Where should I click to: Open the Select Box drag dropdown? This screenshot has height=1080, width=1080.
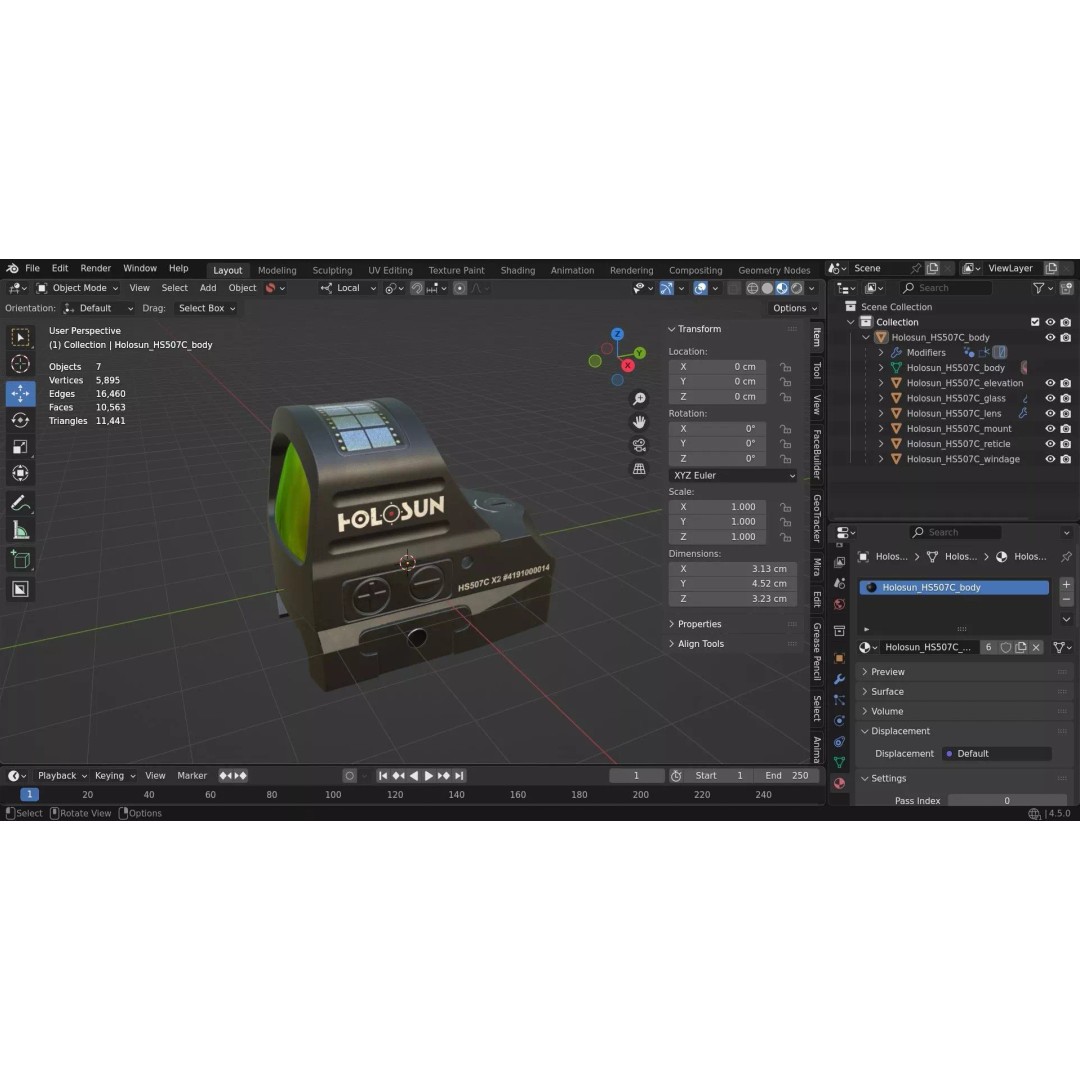(206, 309)
